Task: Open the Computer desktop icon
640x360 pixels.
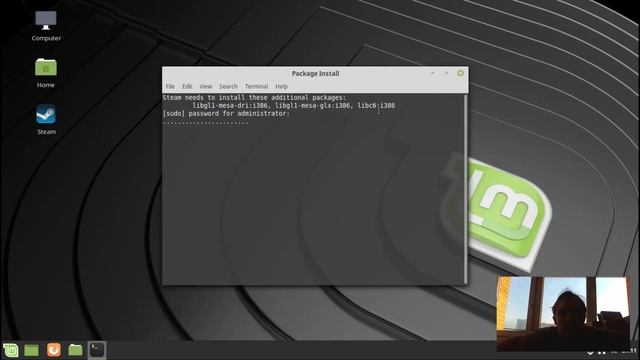Action: [46, 26]
